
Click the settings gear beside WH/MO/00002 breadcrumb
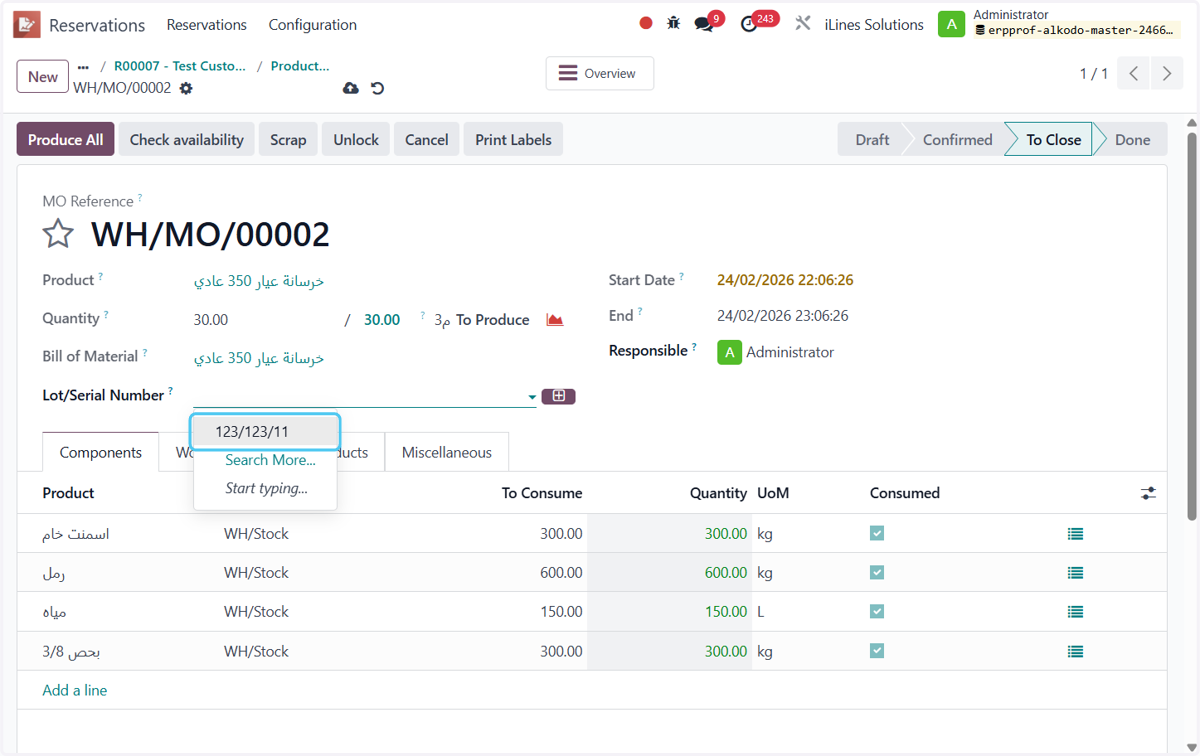pos(186,88)
